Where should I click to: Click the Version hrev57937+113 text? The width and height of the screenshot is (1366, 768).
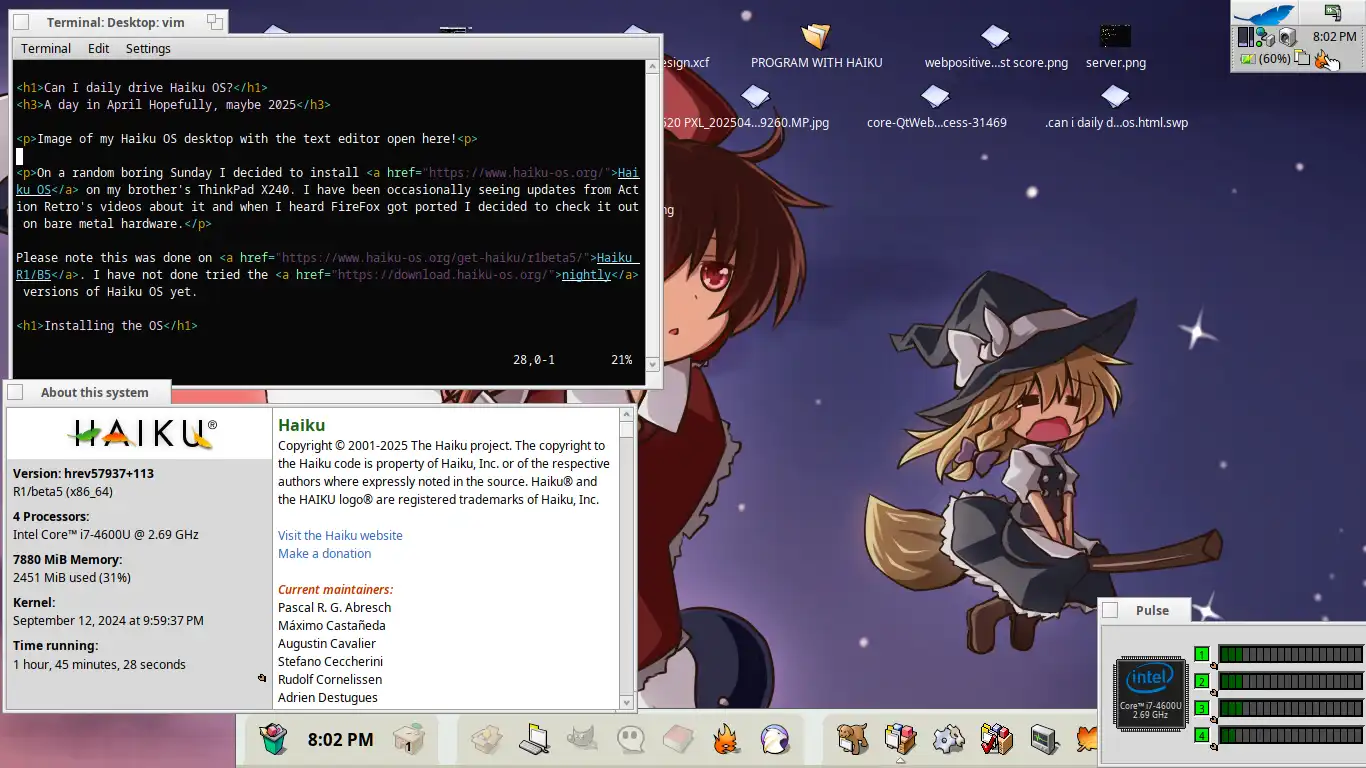[x=83, y=473]
